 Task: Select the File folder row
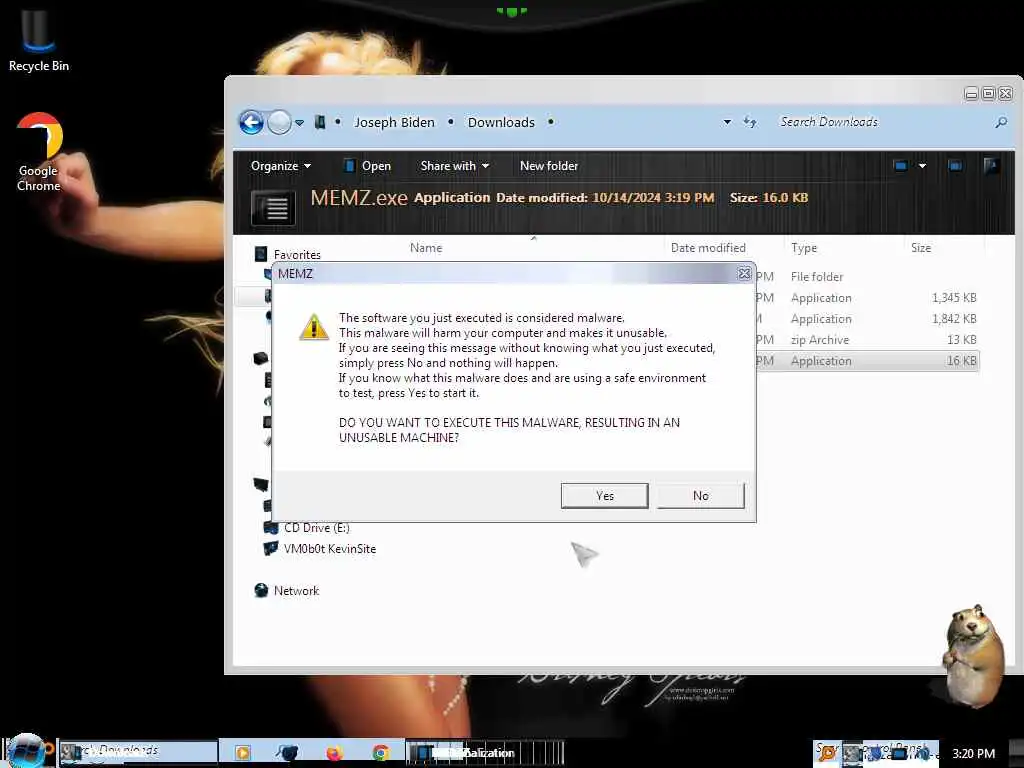[x=867, y=277]
